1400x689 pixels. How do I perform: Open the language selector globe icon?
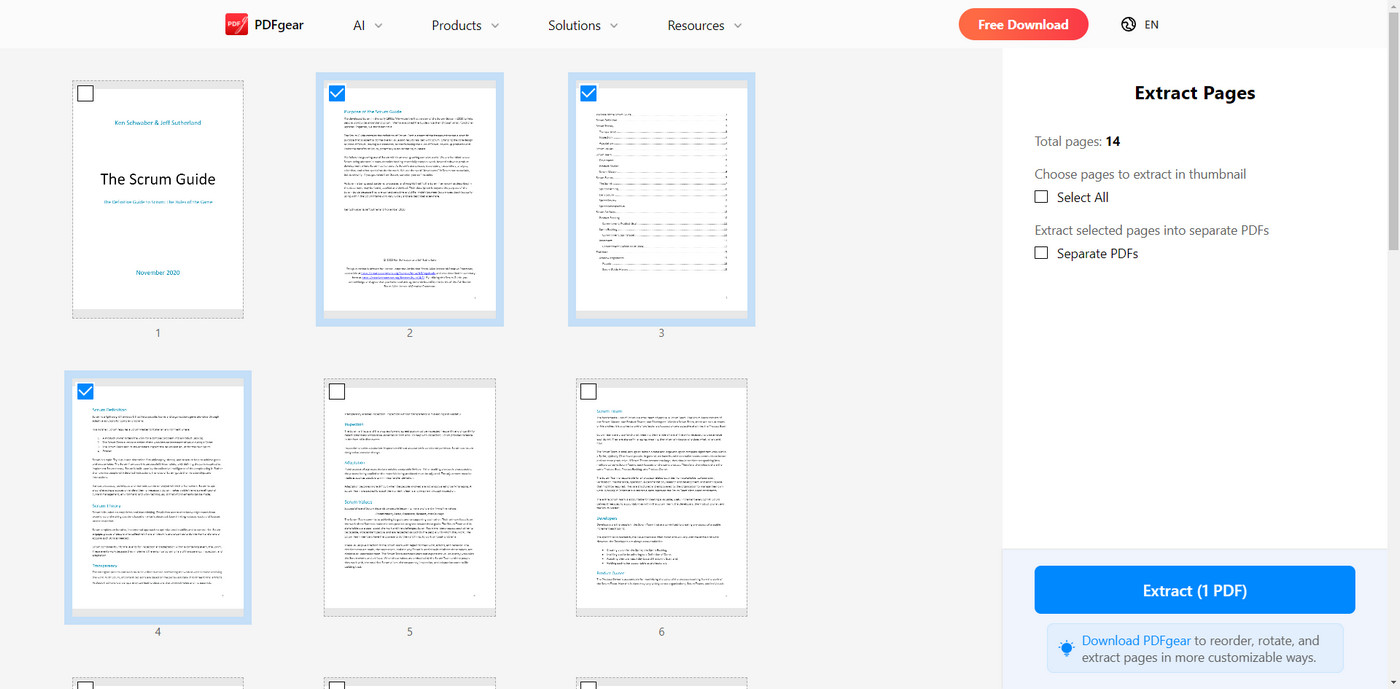point(1128,23)
